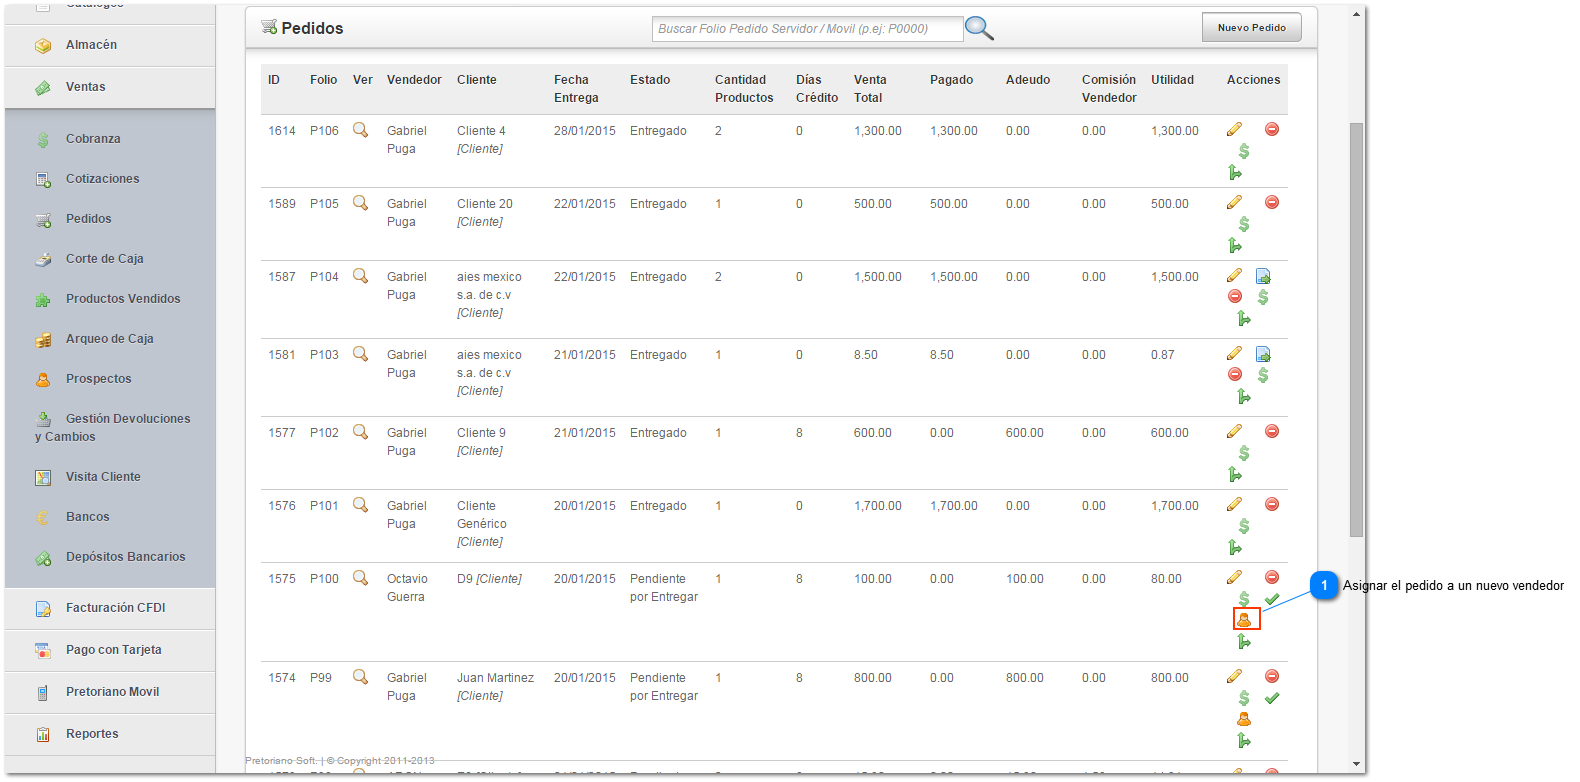Viewport: 1580px width, 782px height.
Task: Open Cotizaciones section
Action: (x=103, y=179)
